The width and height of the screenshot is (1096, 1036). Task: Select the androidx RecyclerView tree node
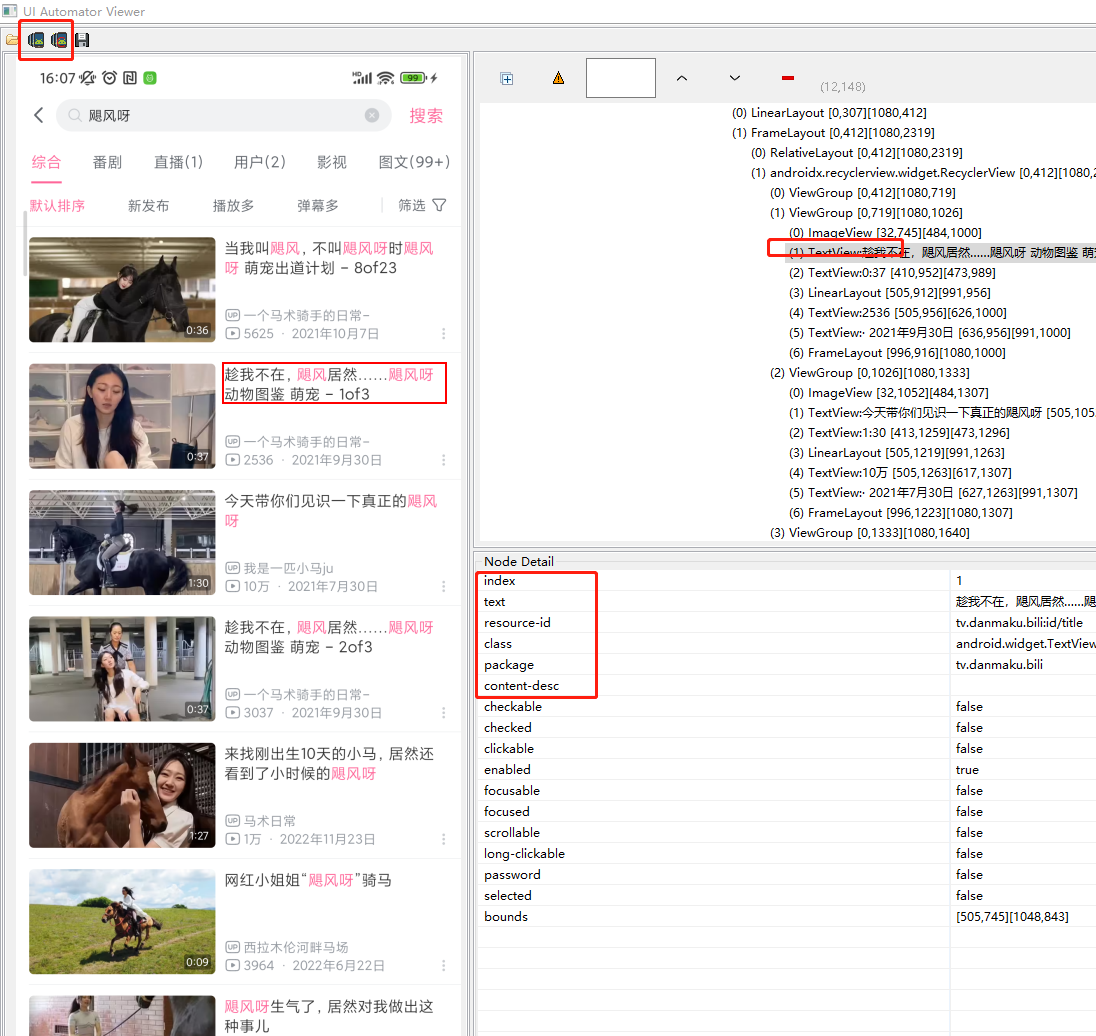[923, 173]
